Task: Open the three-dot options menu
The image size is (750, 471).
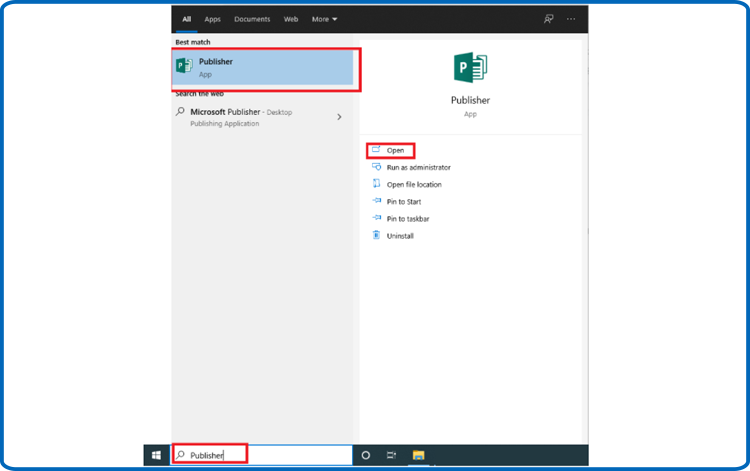Action: point(571,19)
